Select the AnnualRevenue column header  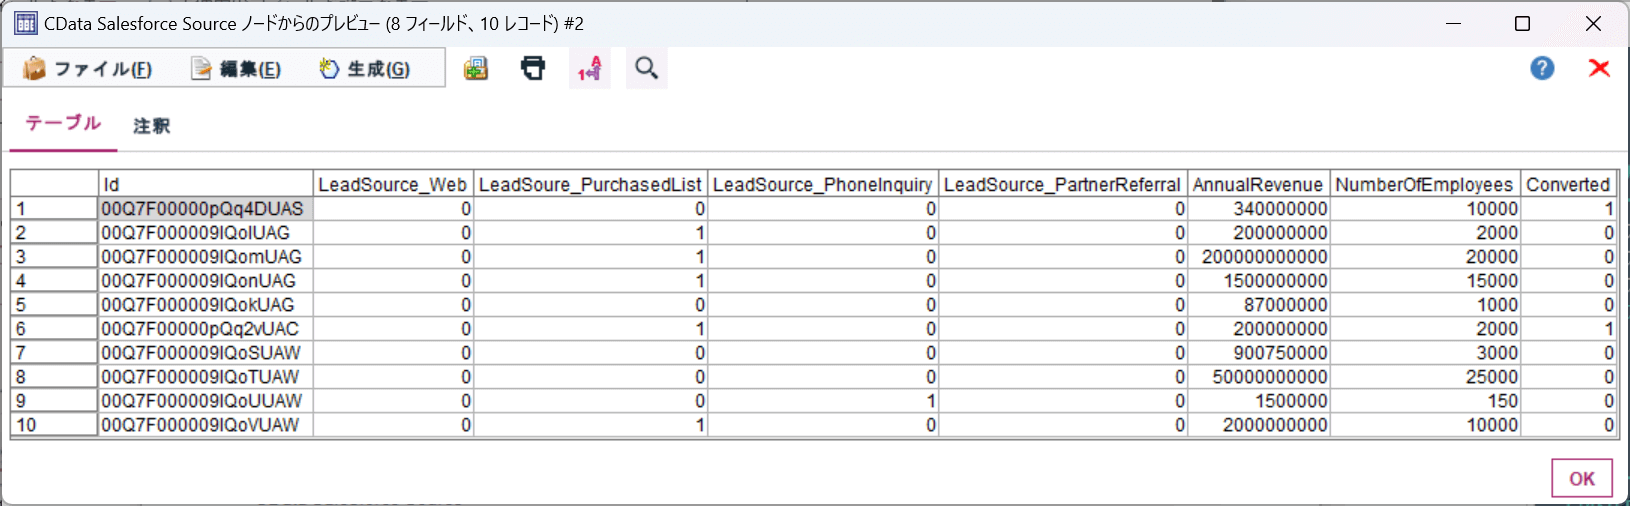[x=1259, y=184]
